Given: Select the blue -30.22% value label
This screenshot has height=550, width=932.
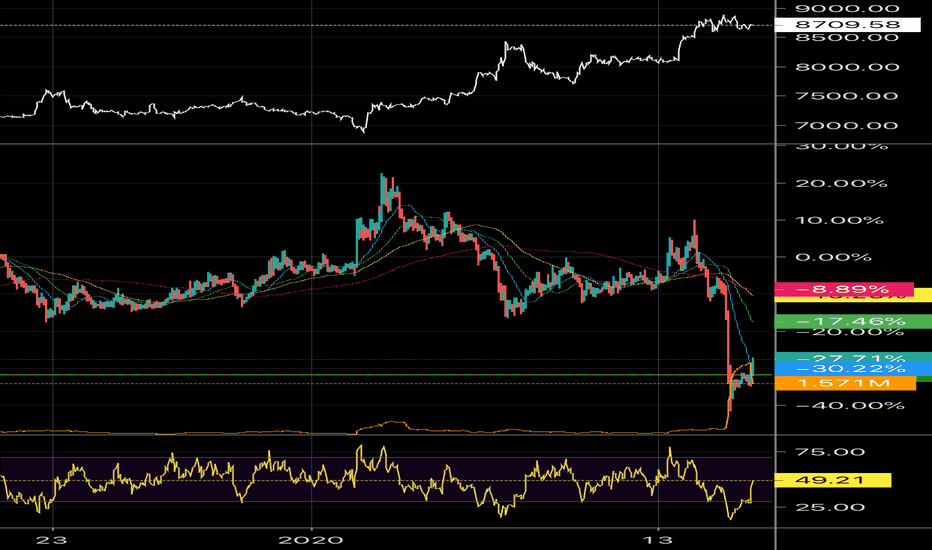Looking at the screenshot, I should coord(853,369).
